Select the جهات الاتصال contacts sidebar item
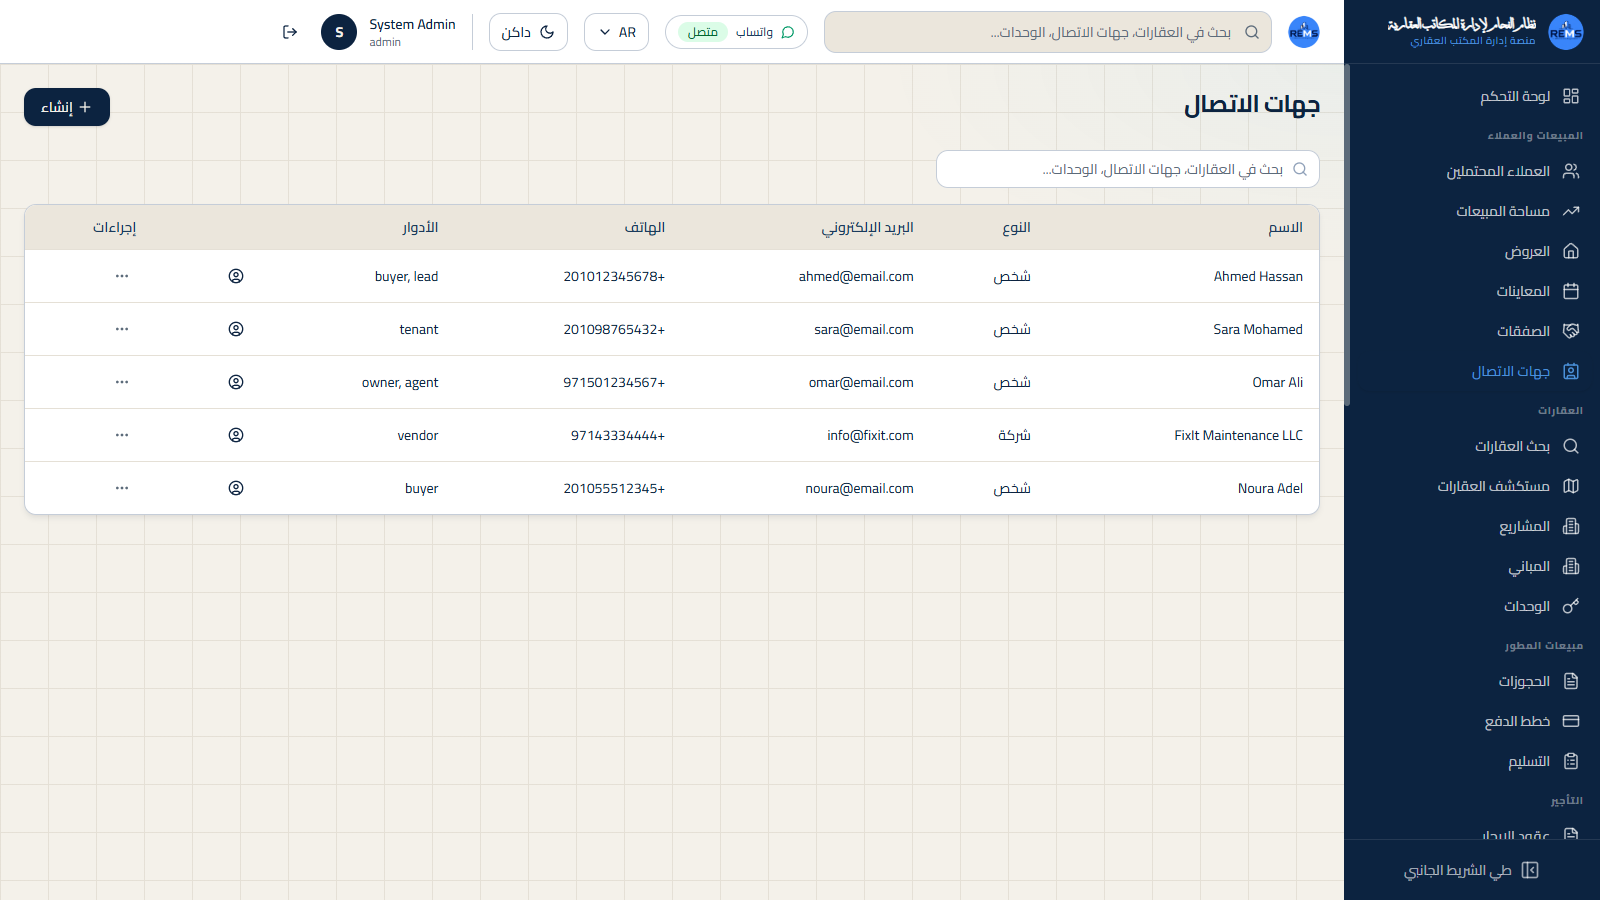1600x900 pixels. click(1511, 371)
